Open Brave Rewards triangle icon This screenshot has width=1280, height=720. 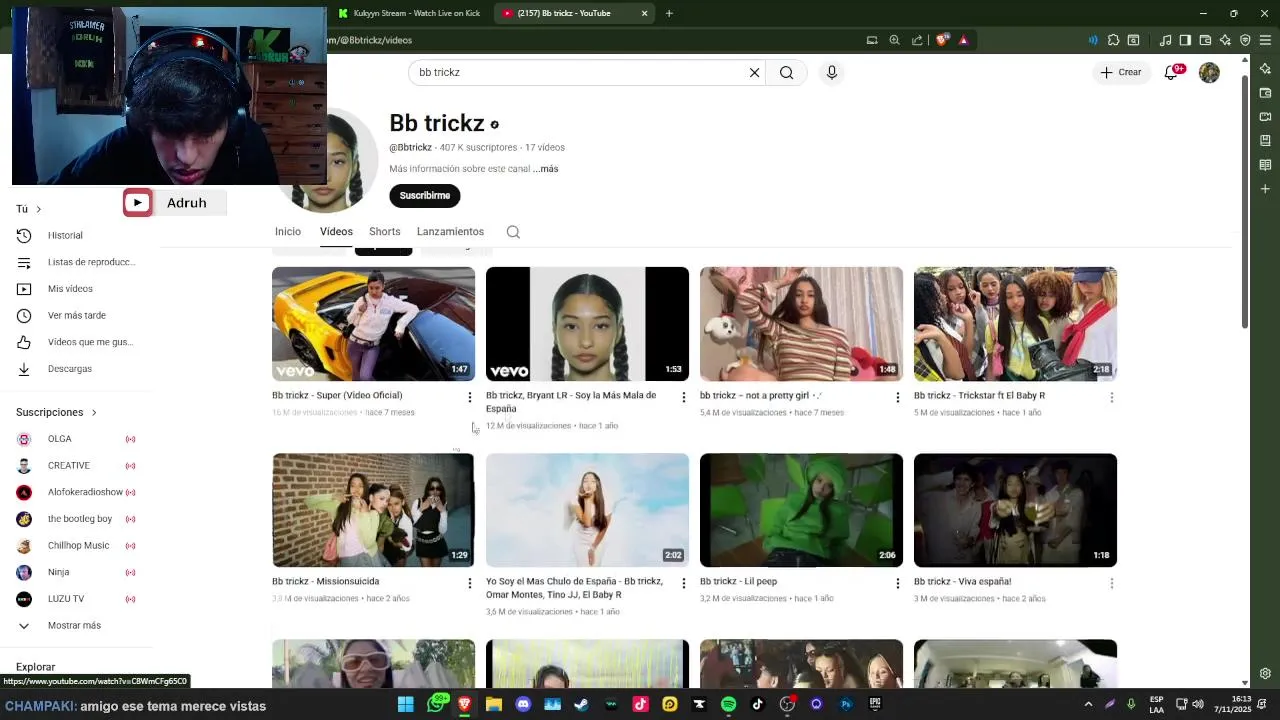coord(964,40)
